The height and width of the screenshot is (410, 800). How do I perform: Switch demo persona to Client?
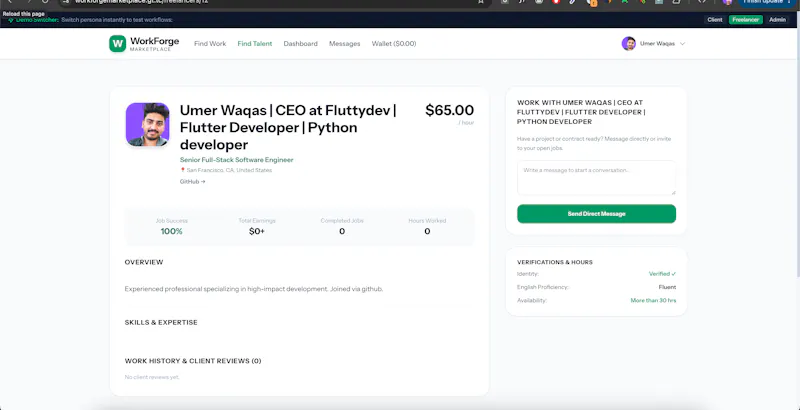715,20
